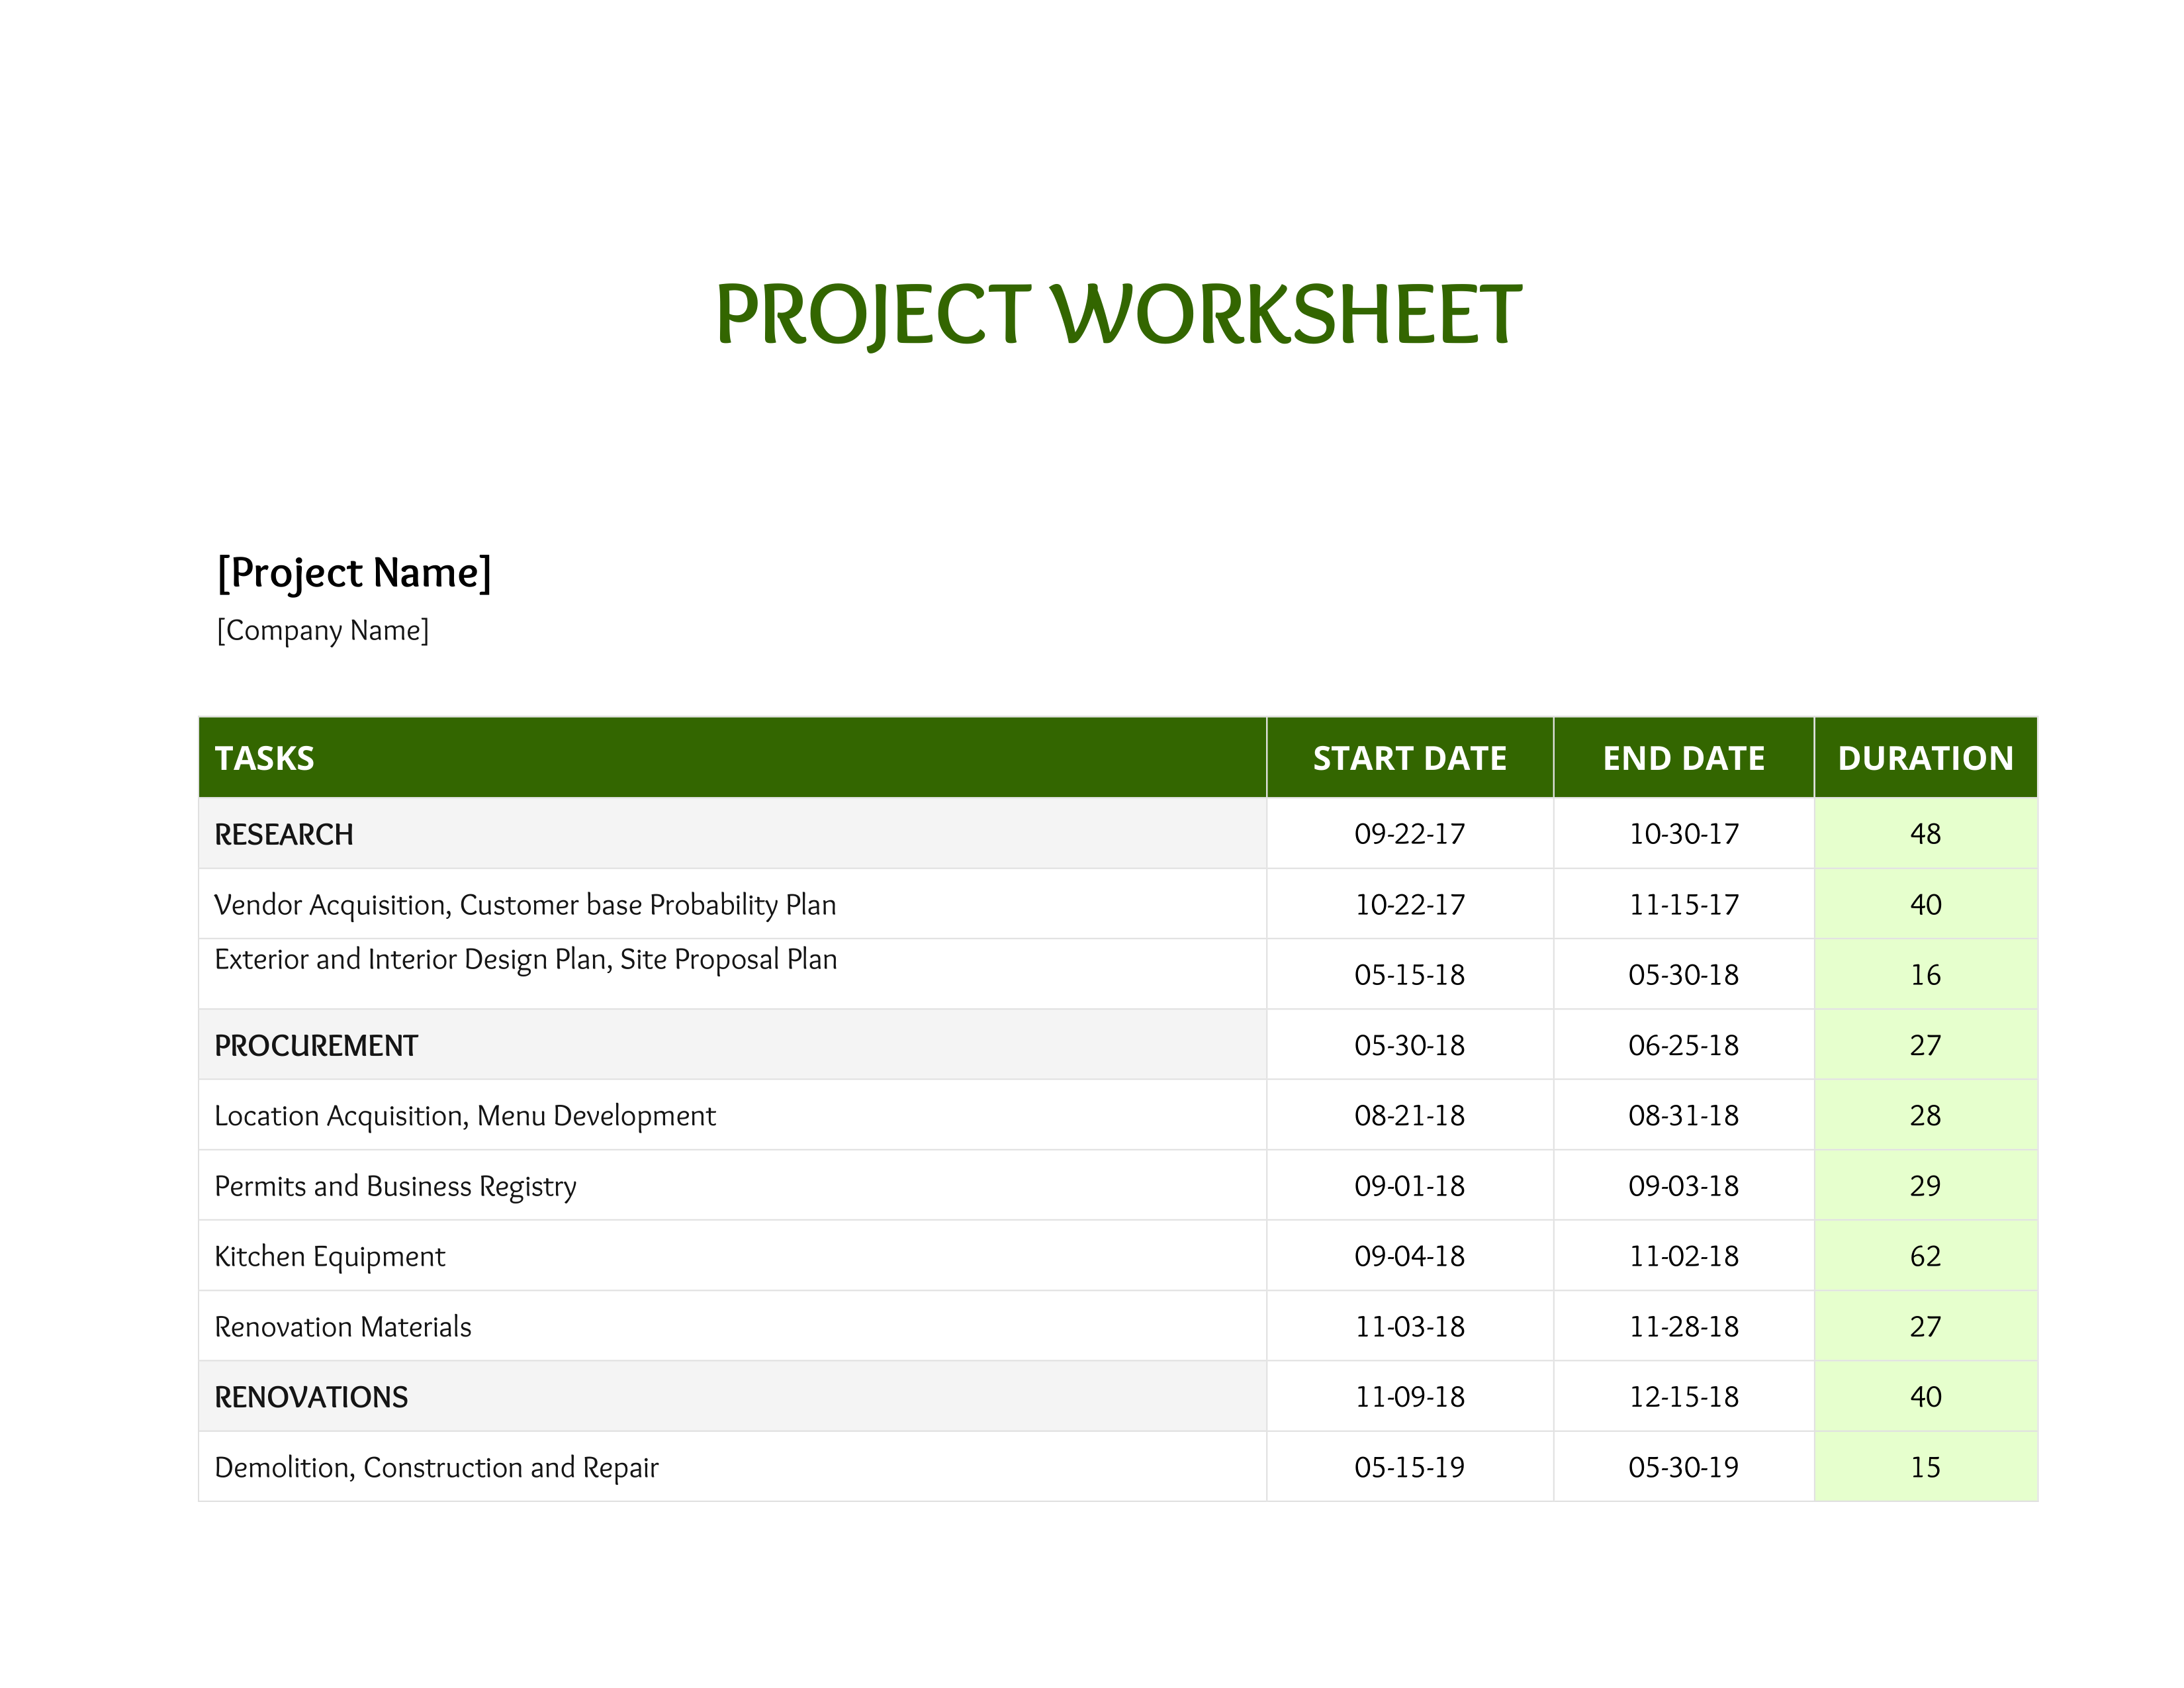Image resolution: width=2184 pixels, height=1688 pixels.
Task: Select the duration value 29
Action: [1925, 1186]
